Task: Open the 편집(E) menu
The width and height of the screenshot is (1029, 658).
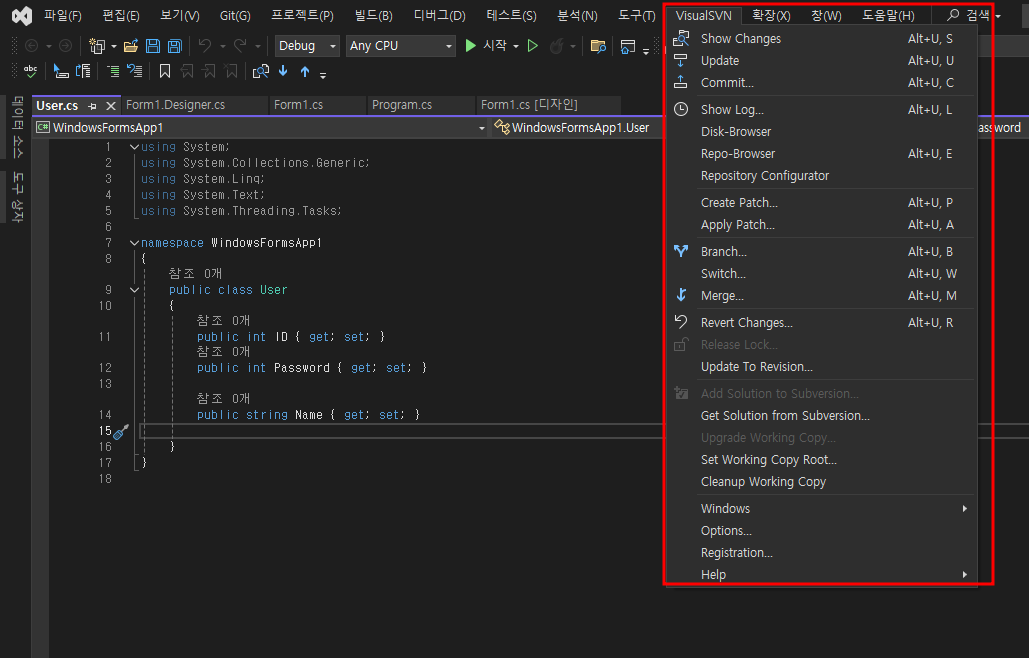Action: click(x=121, y=15)
